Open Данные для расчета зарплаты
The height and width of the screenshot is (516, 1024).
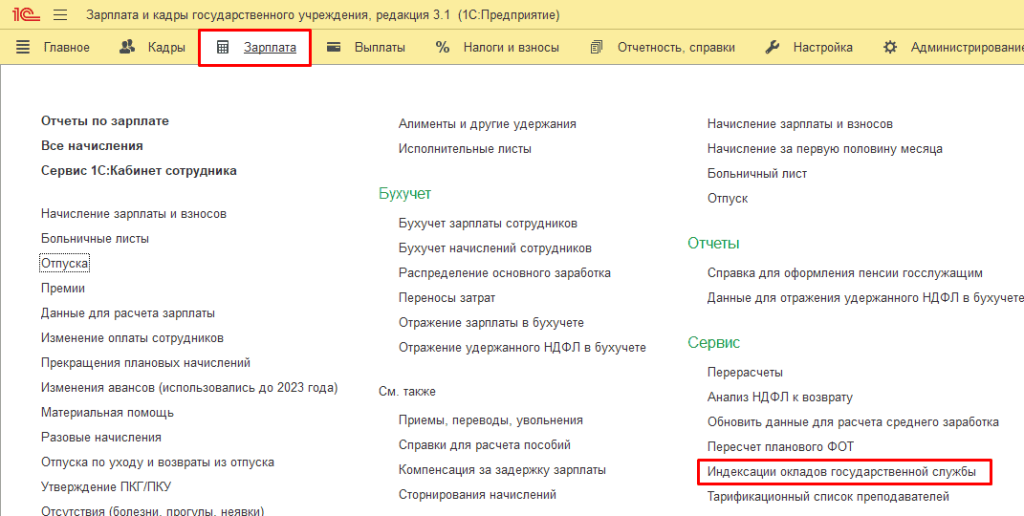point(128,313)
